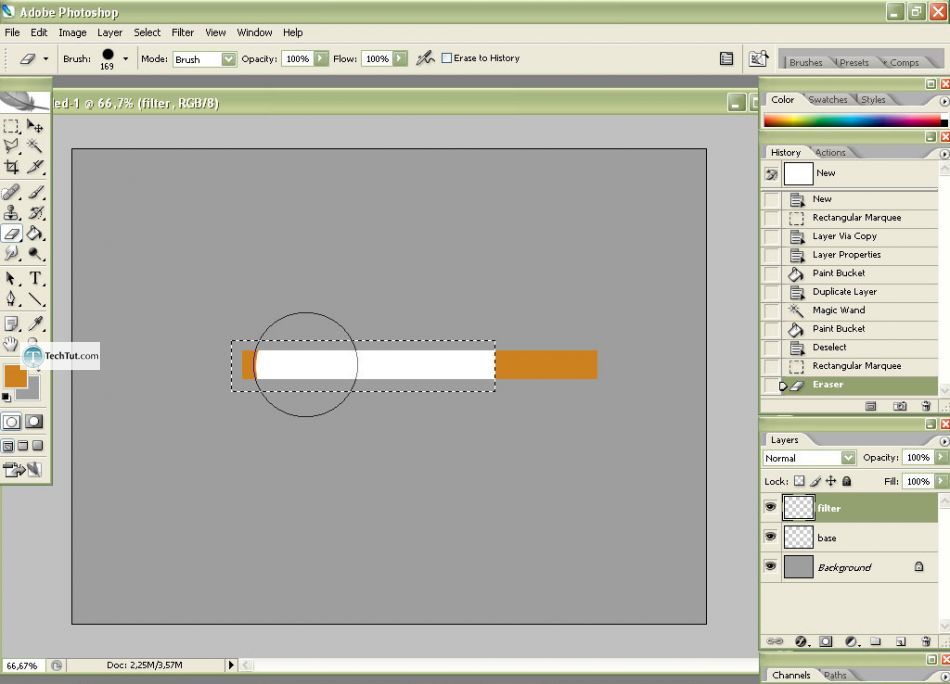The image size is (950, 684).
Task: Select the Hand tool
Action: 11,344
